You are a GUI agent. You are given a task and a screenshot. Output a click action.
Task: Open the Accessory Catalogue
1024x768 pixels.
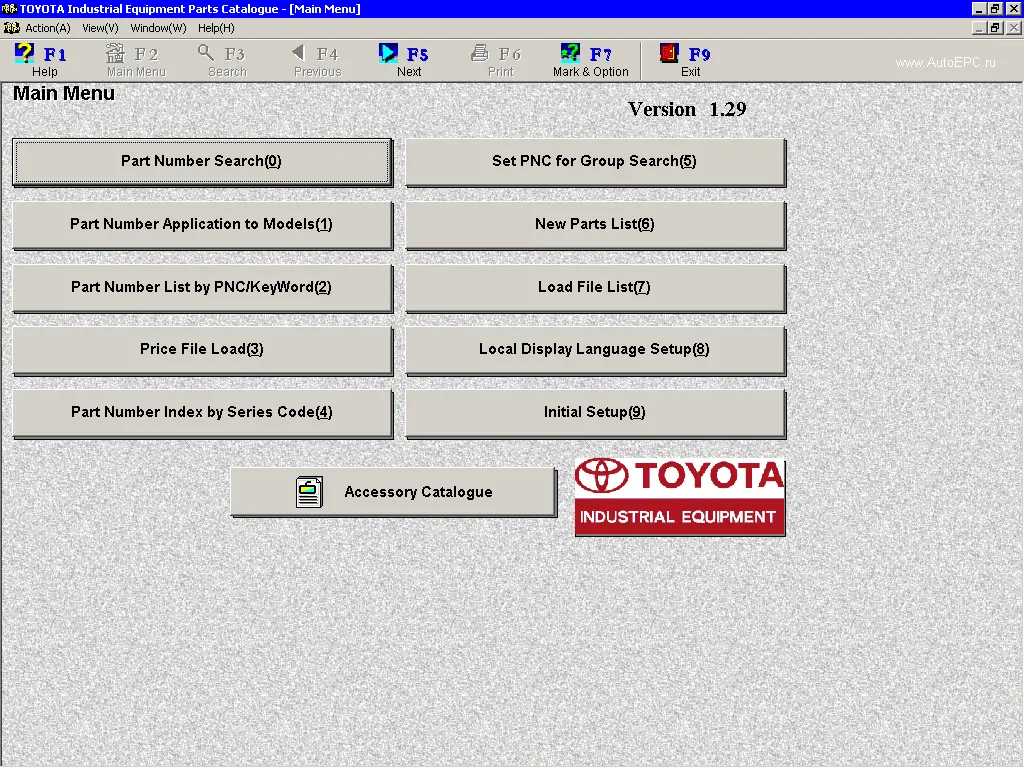(x=394, y=492)
